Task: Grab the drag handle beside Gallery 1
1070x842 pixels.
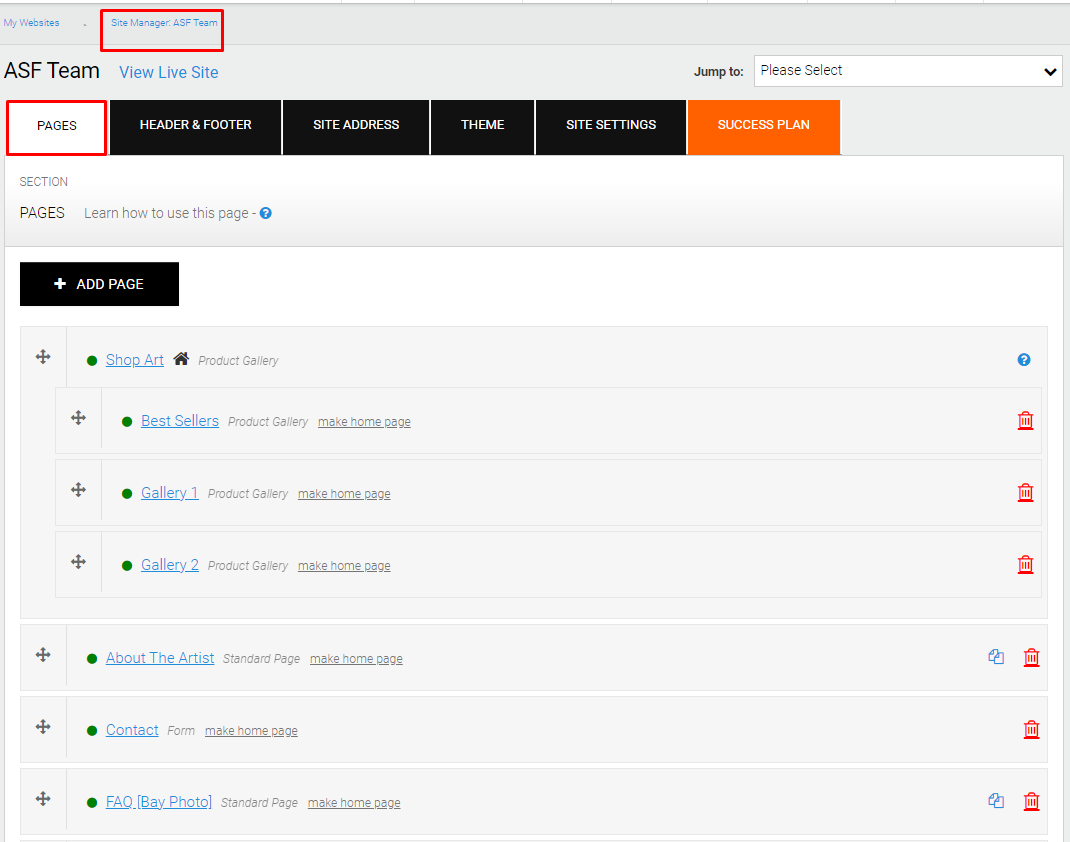Action: (78, 490)
